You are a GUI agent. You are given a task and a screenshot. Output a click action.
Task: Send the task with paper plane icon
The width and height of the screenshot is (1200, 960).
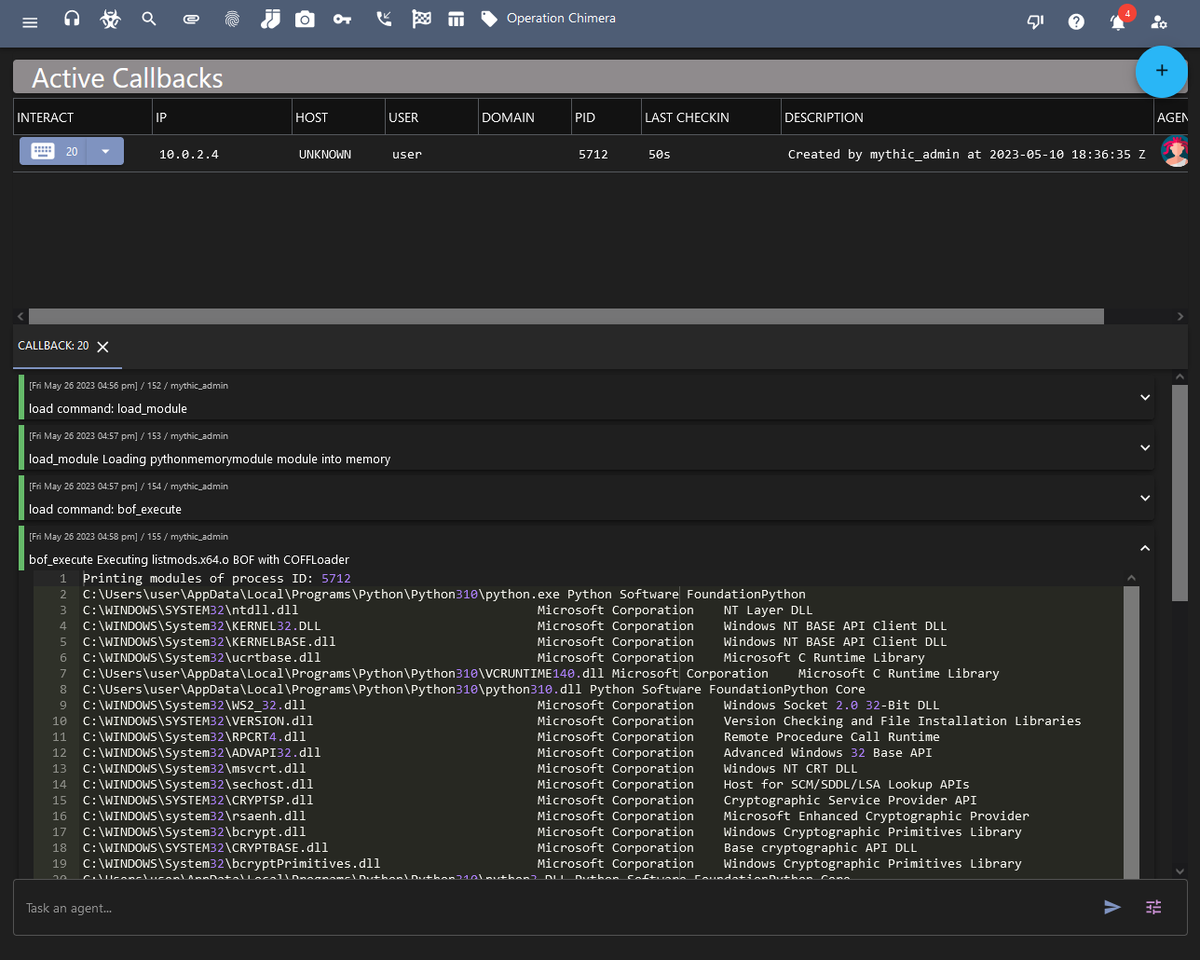[x=1112, y=907]
